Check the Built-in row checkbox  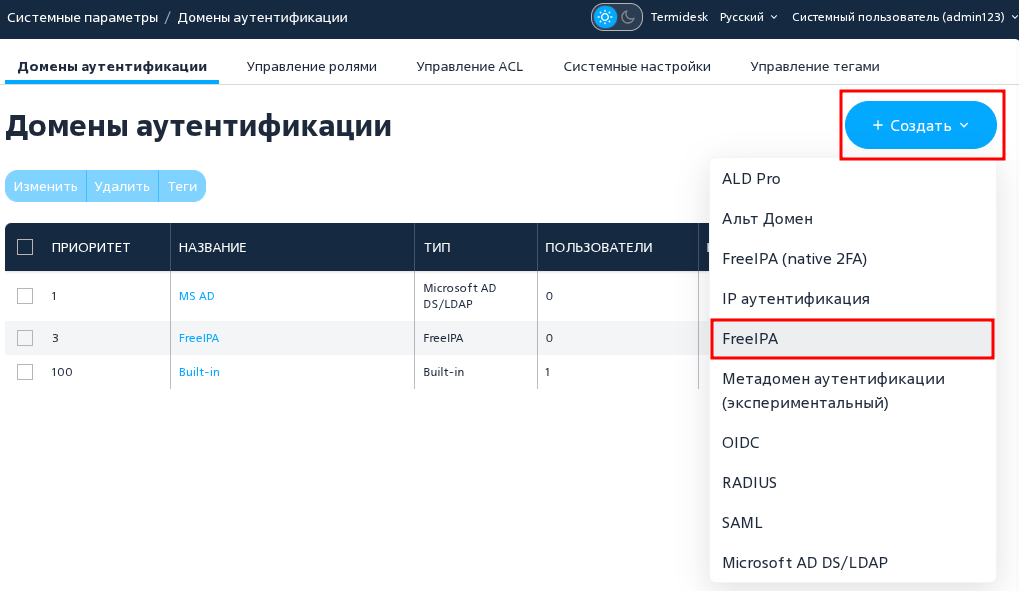click(25, 372)
